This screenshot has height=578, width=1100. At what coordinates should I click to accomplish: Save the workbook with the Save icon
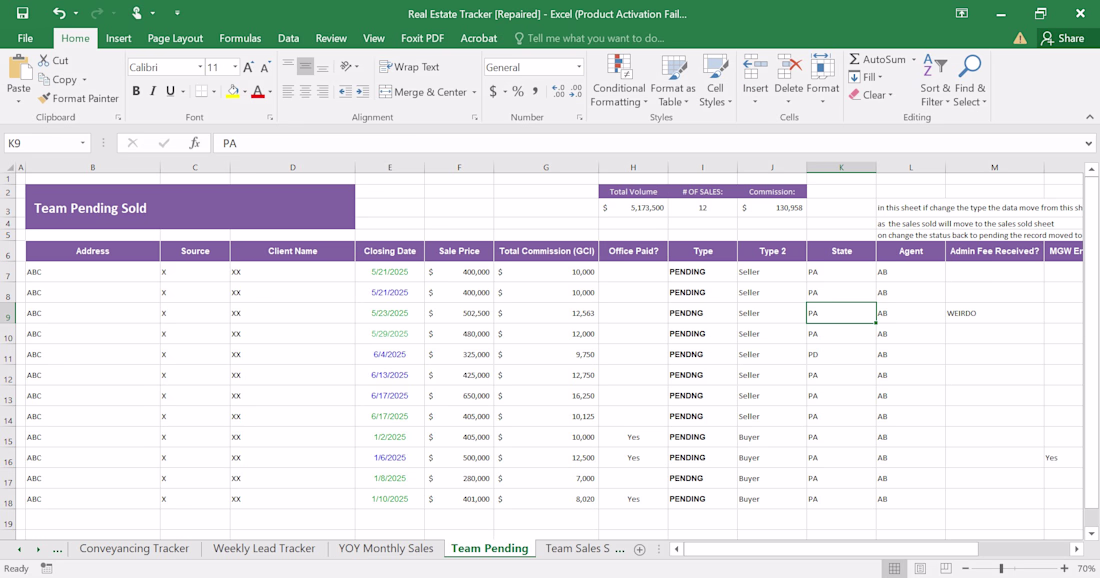tap(22, 13)
